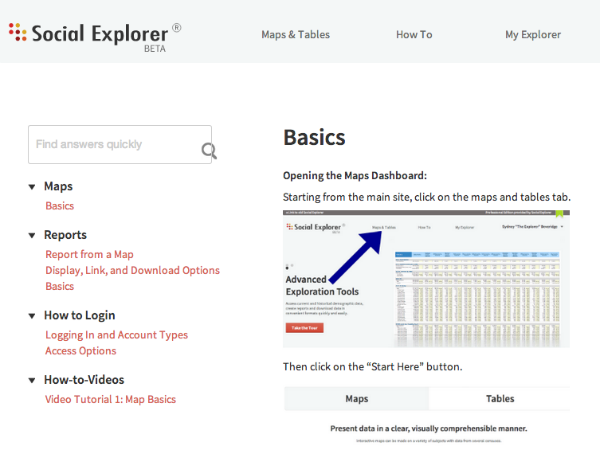Open Report from a Map link
Viewport: 600px width, 450px height.
(90, 254)
